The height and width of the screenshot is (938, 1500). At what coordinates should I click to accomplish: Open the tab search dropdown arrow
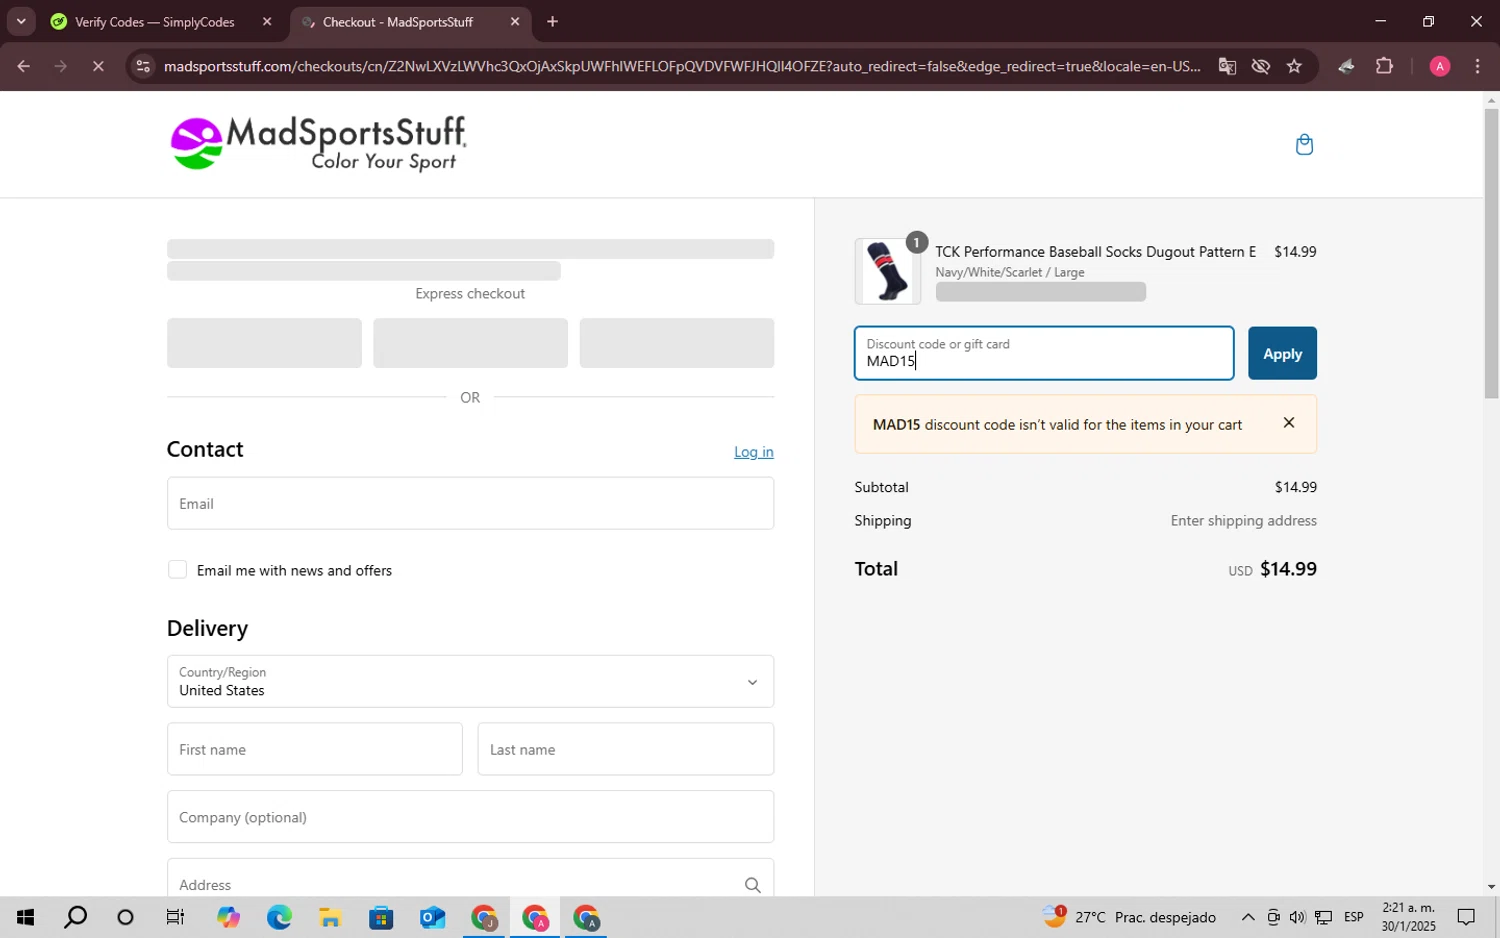[x=20, y=22]
